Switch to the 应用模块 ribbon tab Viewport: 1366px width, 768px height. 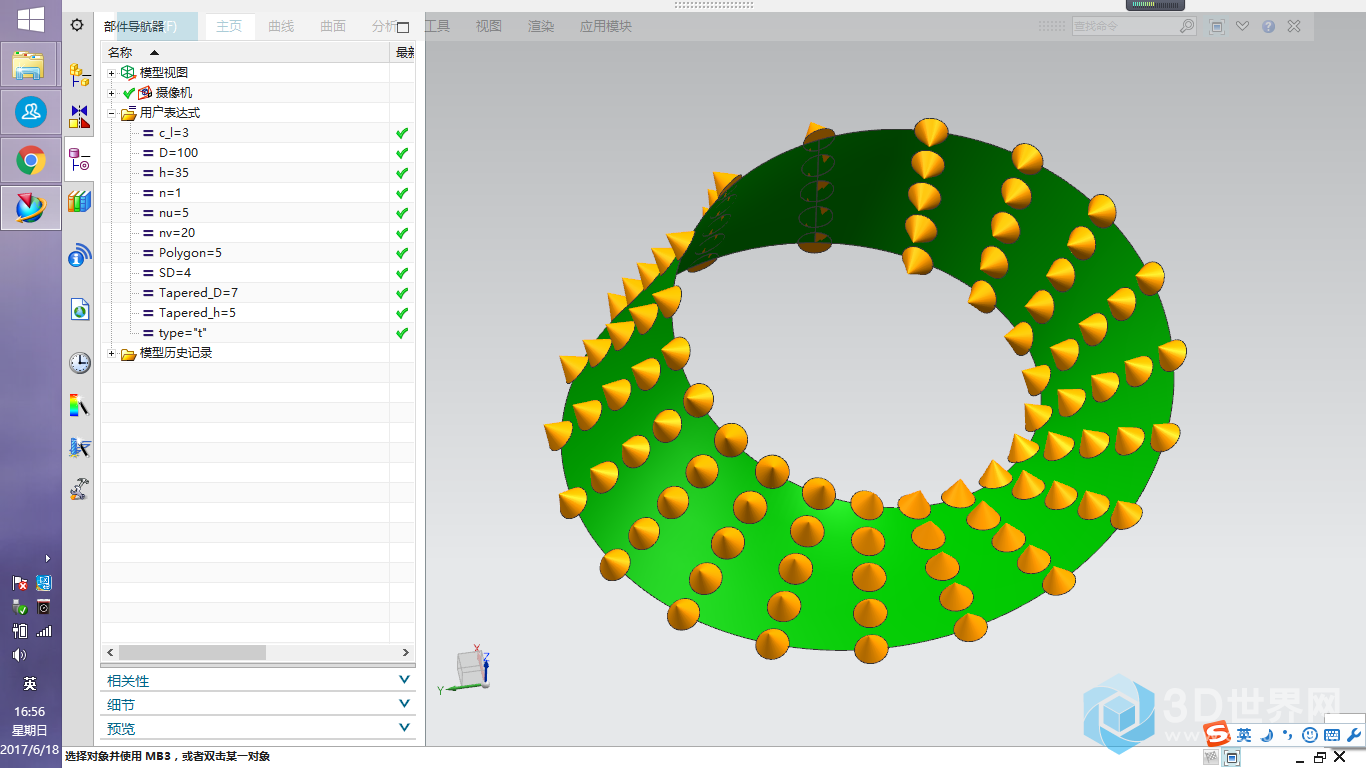pyautogui.click(x=606, y=26)
